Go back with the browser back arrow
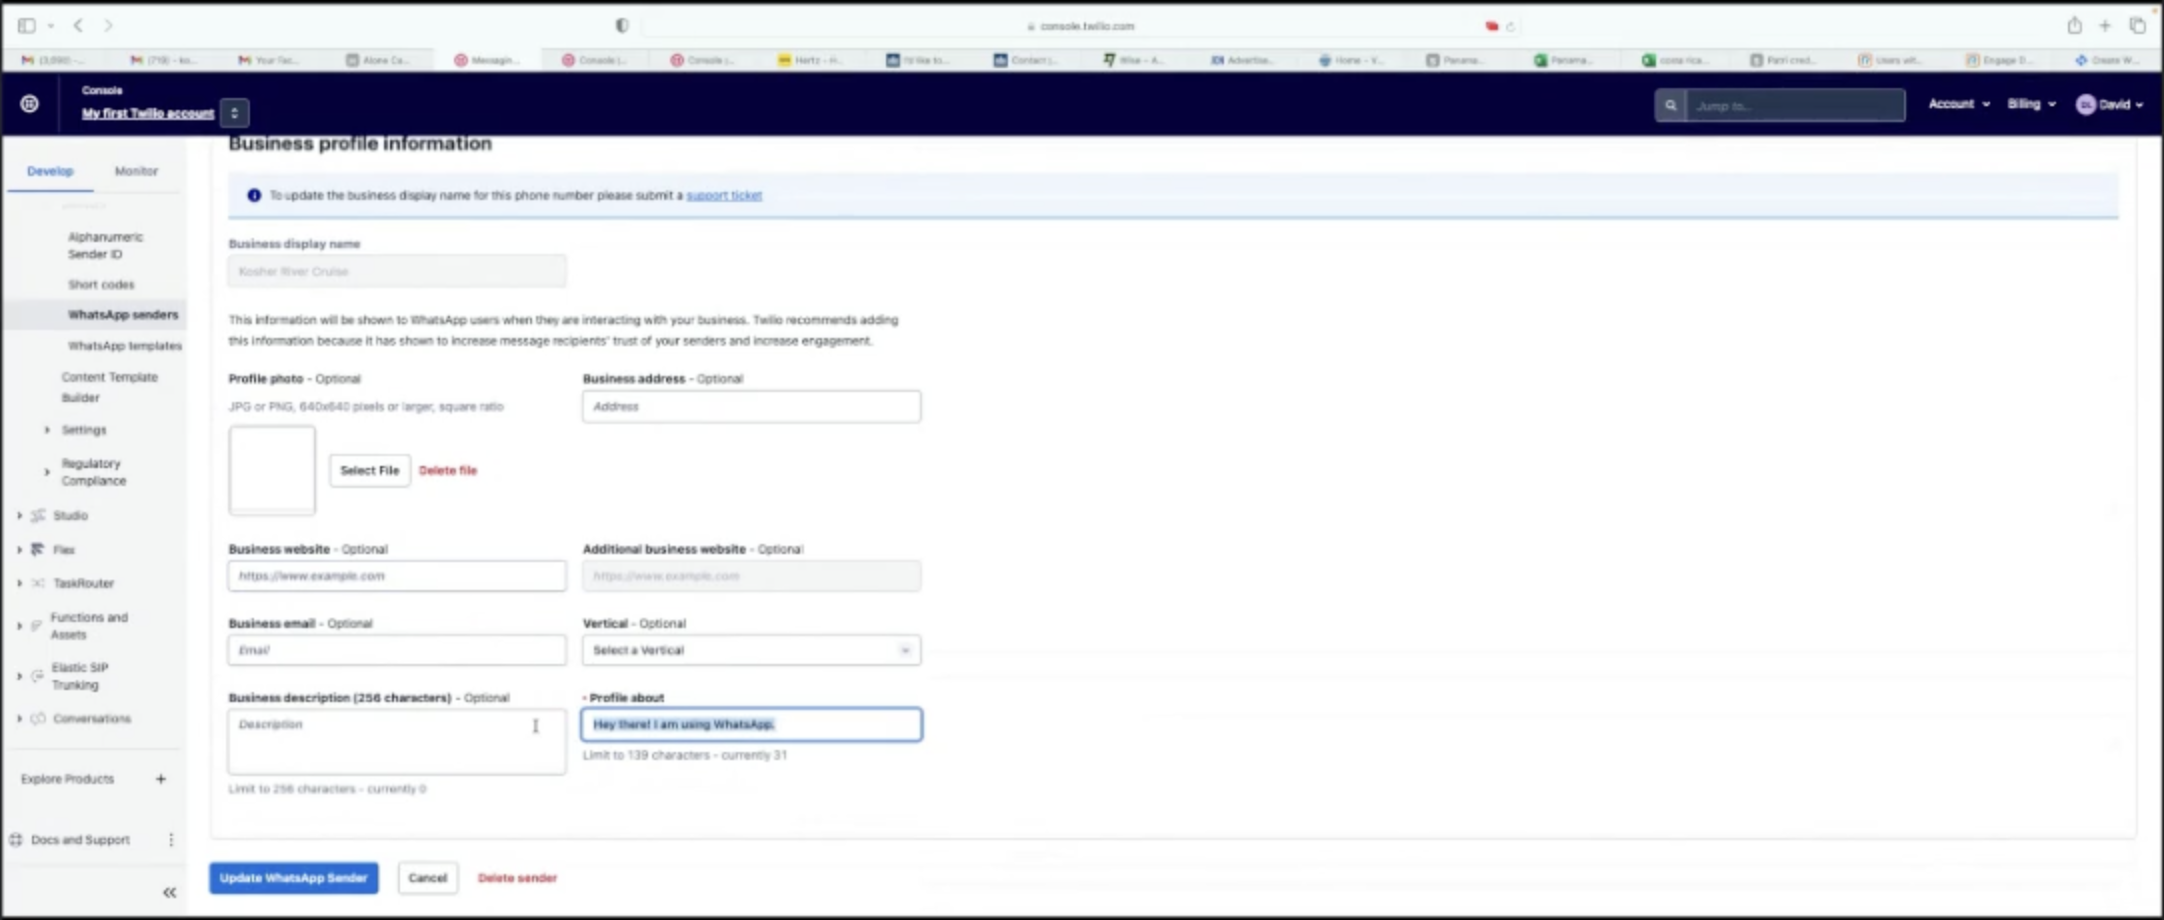This screenshot has height=920, width=2164. pyautogui.click(x=78, y=25)
